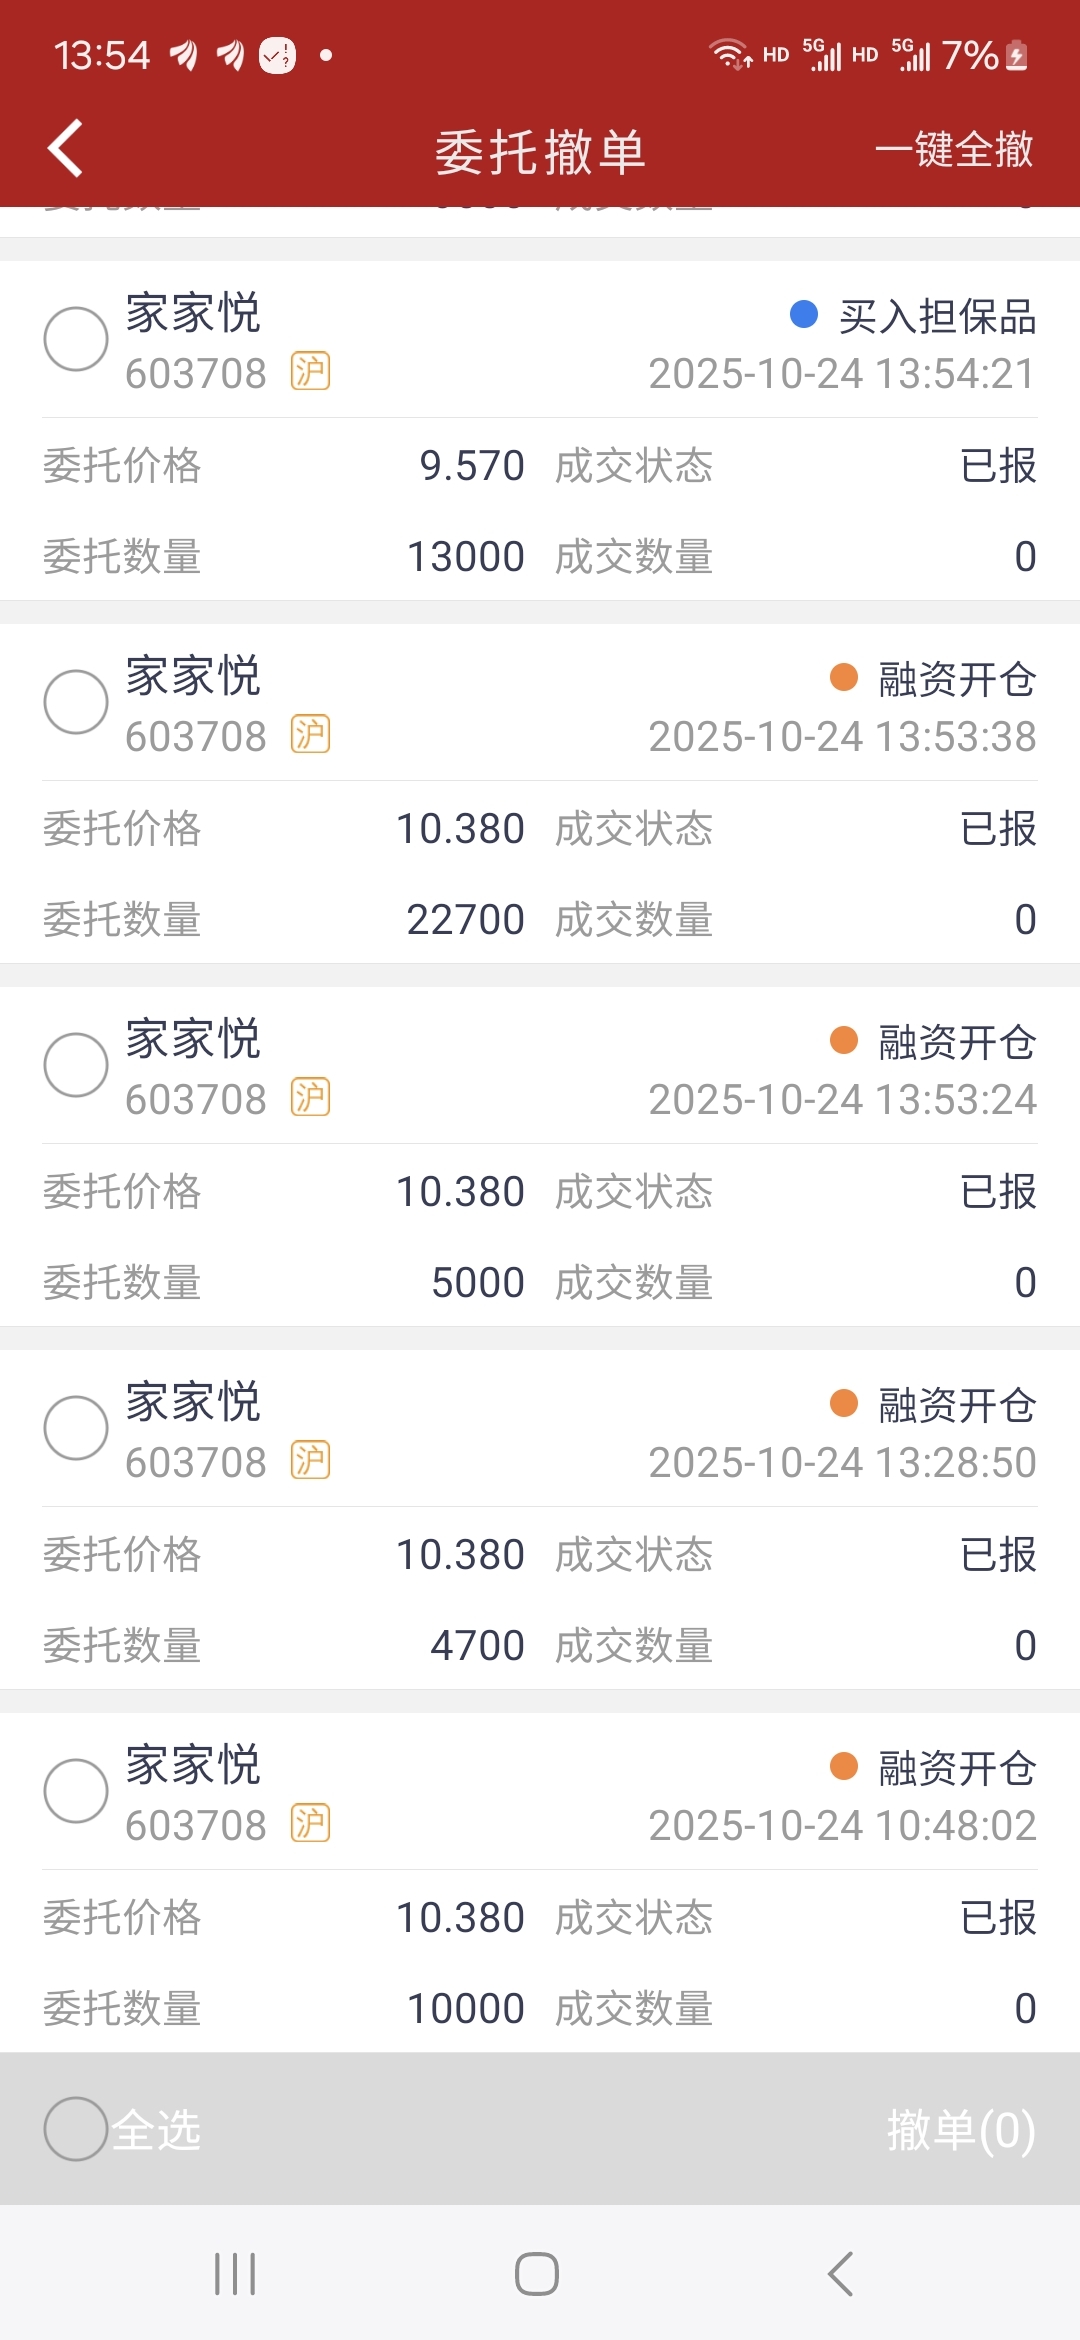Select the order placed at 13:28:50
1080x2340 pixels.
(x=76, y=1428)
